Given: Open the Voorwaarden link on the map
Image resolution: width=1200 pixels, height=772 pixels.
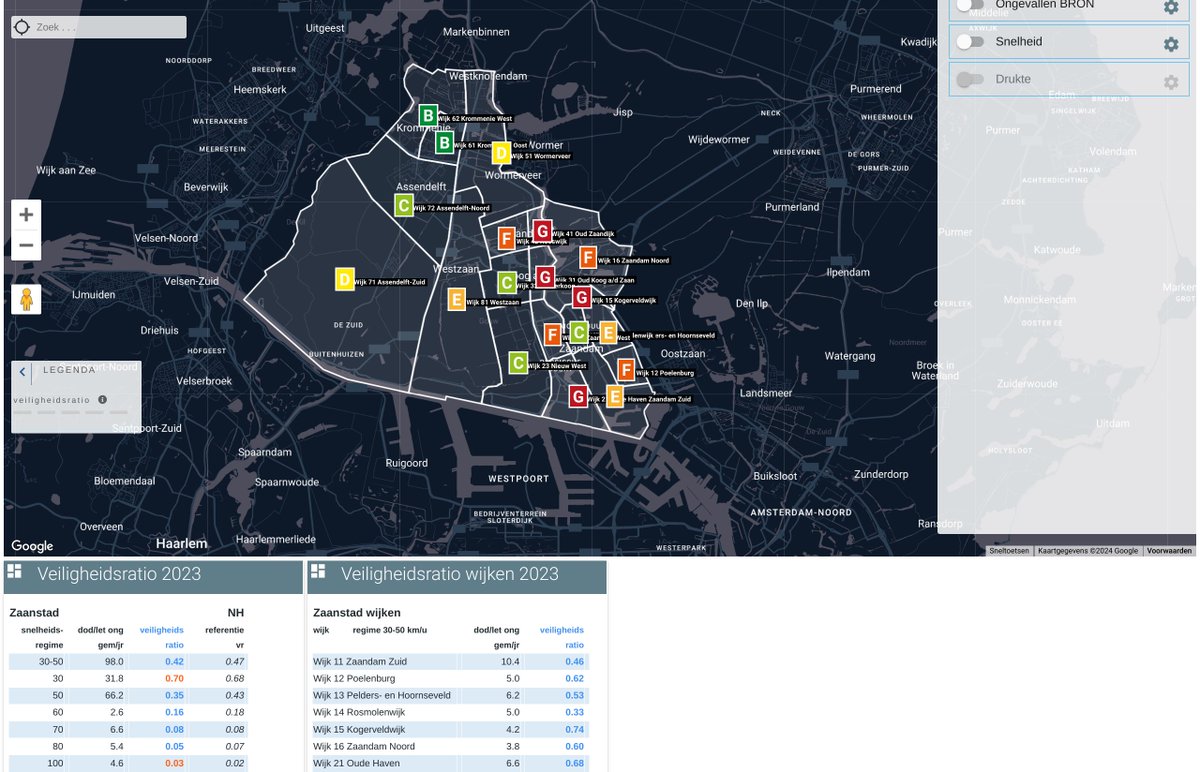Looking at the screenshot, I should pyautogui.click(x=1169, y=551).
